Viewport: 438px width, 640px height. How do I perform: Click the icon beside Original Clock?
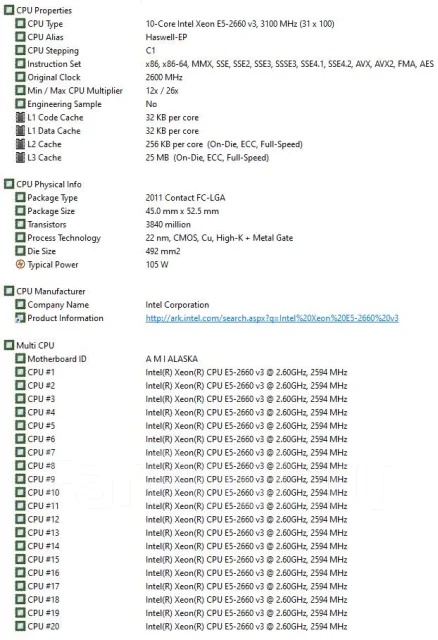click(x=20, y=77)
